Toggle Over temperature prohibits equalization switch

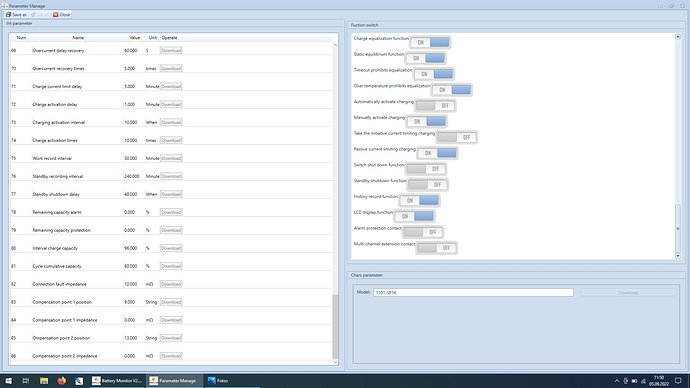coord(452,90)
